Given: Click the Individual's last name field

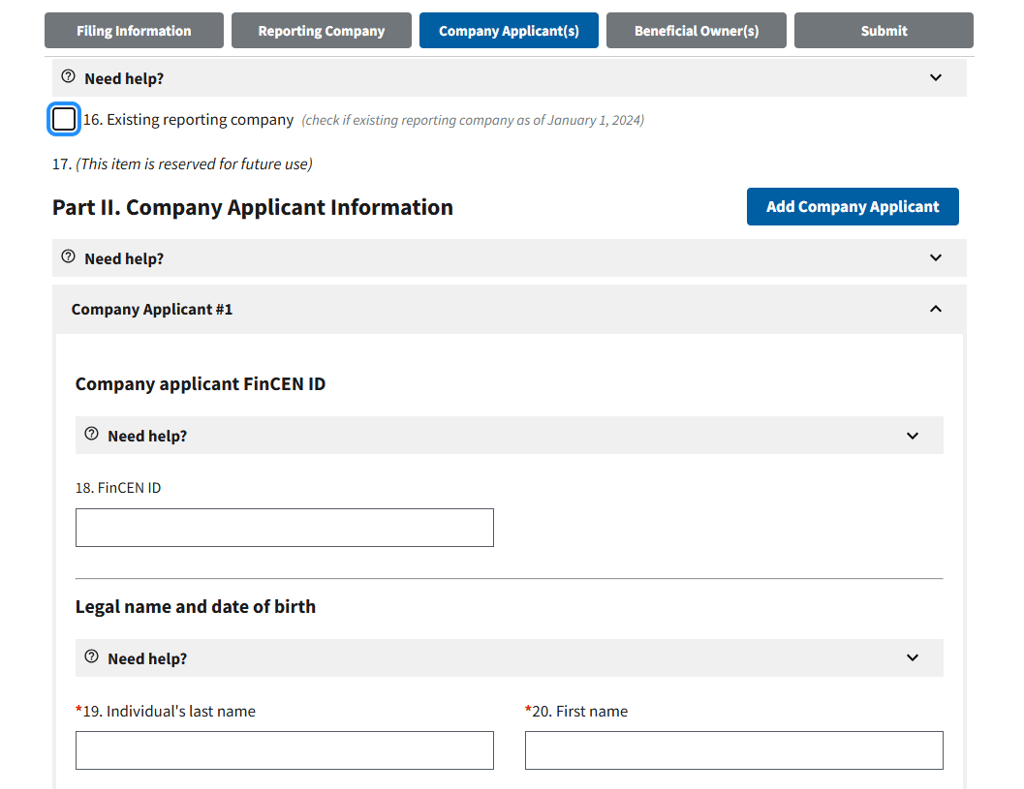Looking at the screenshot, I should click(x=284, y=751).
